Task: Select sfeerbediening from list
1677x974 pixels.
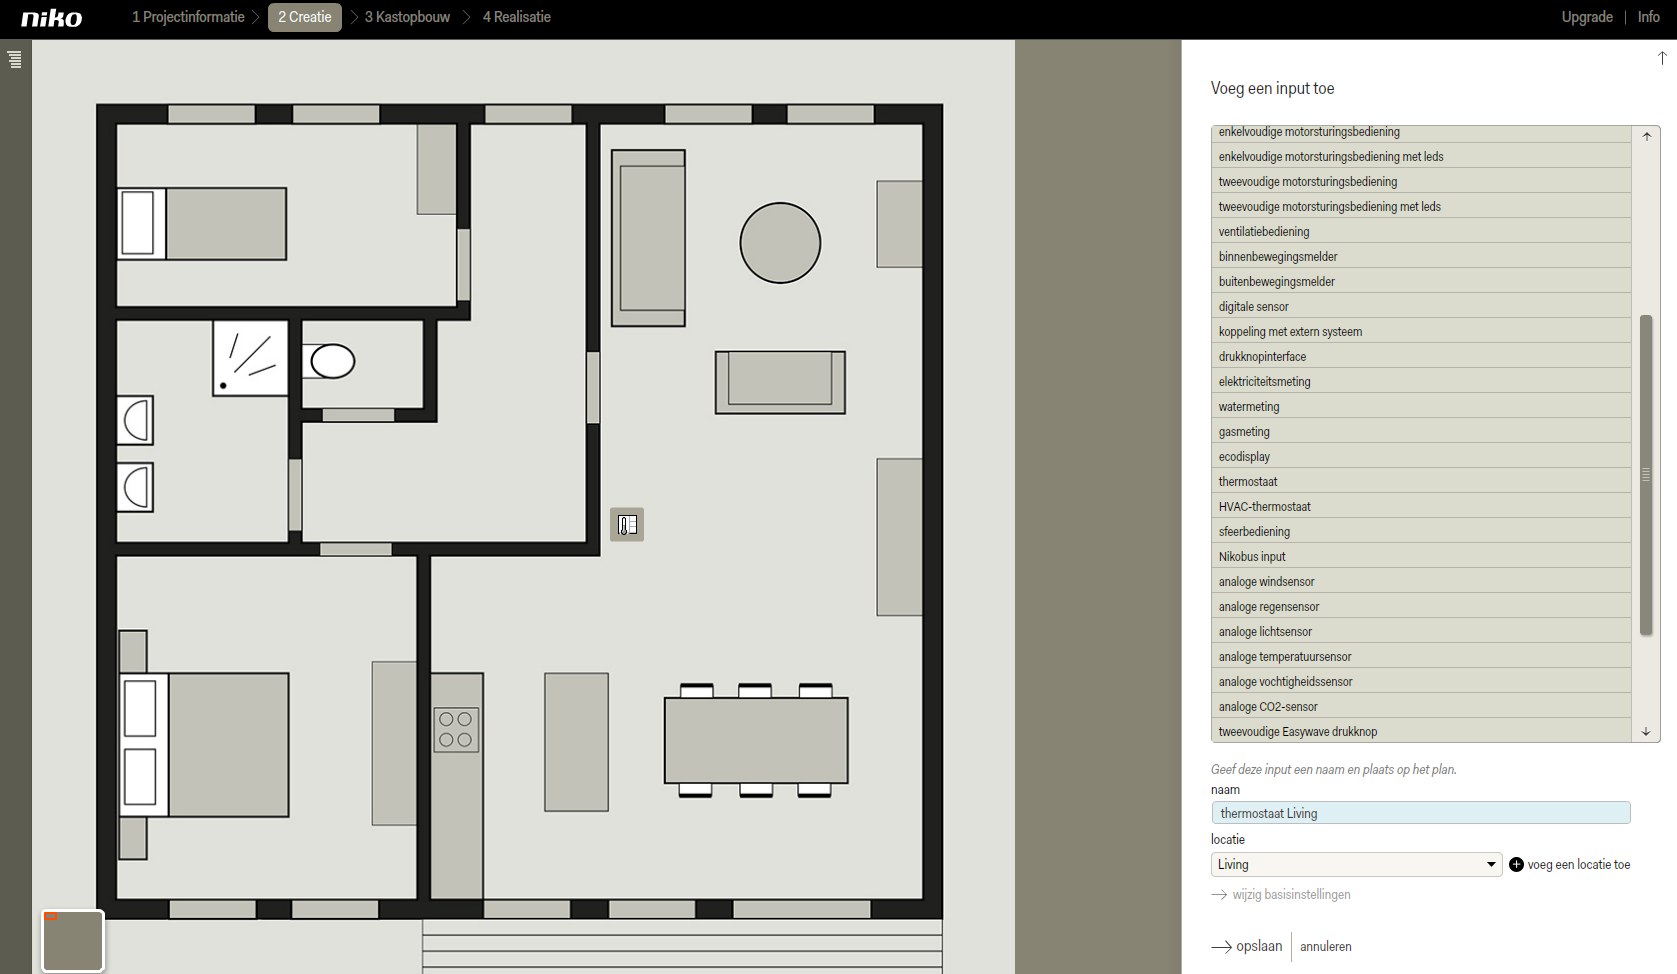Action: [x=1421, y=532]
